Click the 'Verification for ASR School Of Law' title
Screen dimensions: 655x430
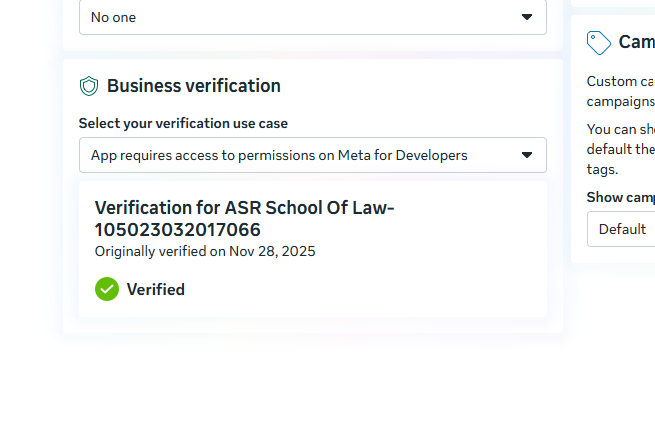(x=244, y=219)
